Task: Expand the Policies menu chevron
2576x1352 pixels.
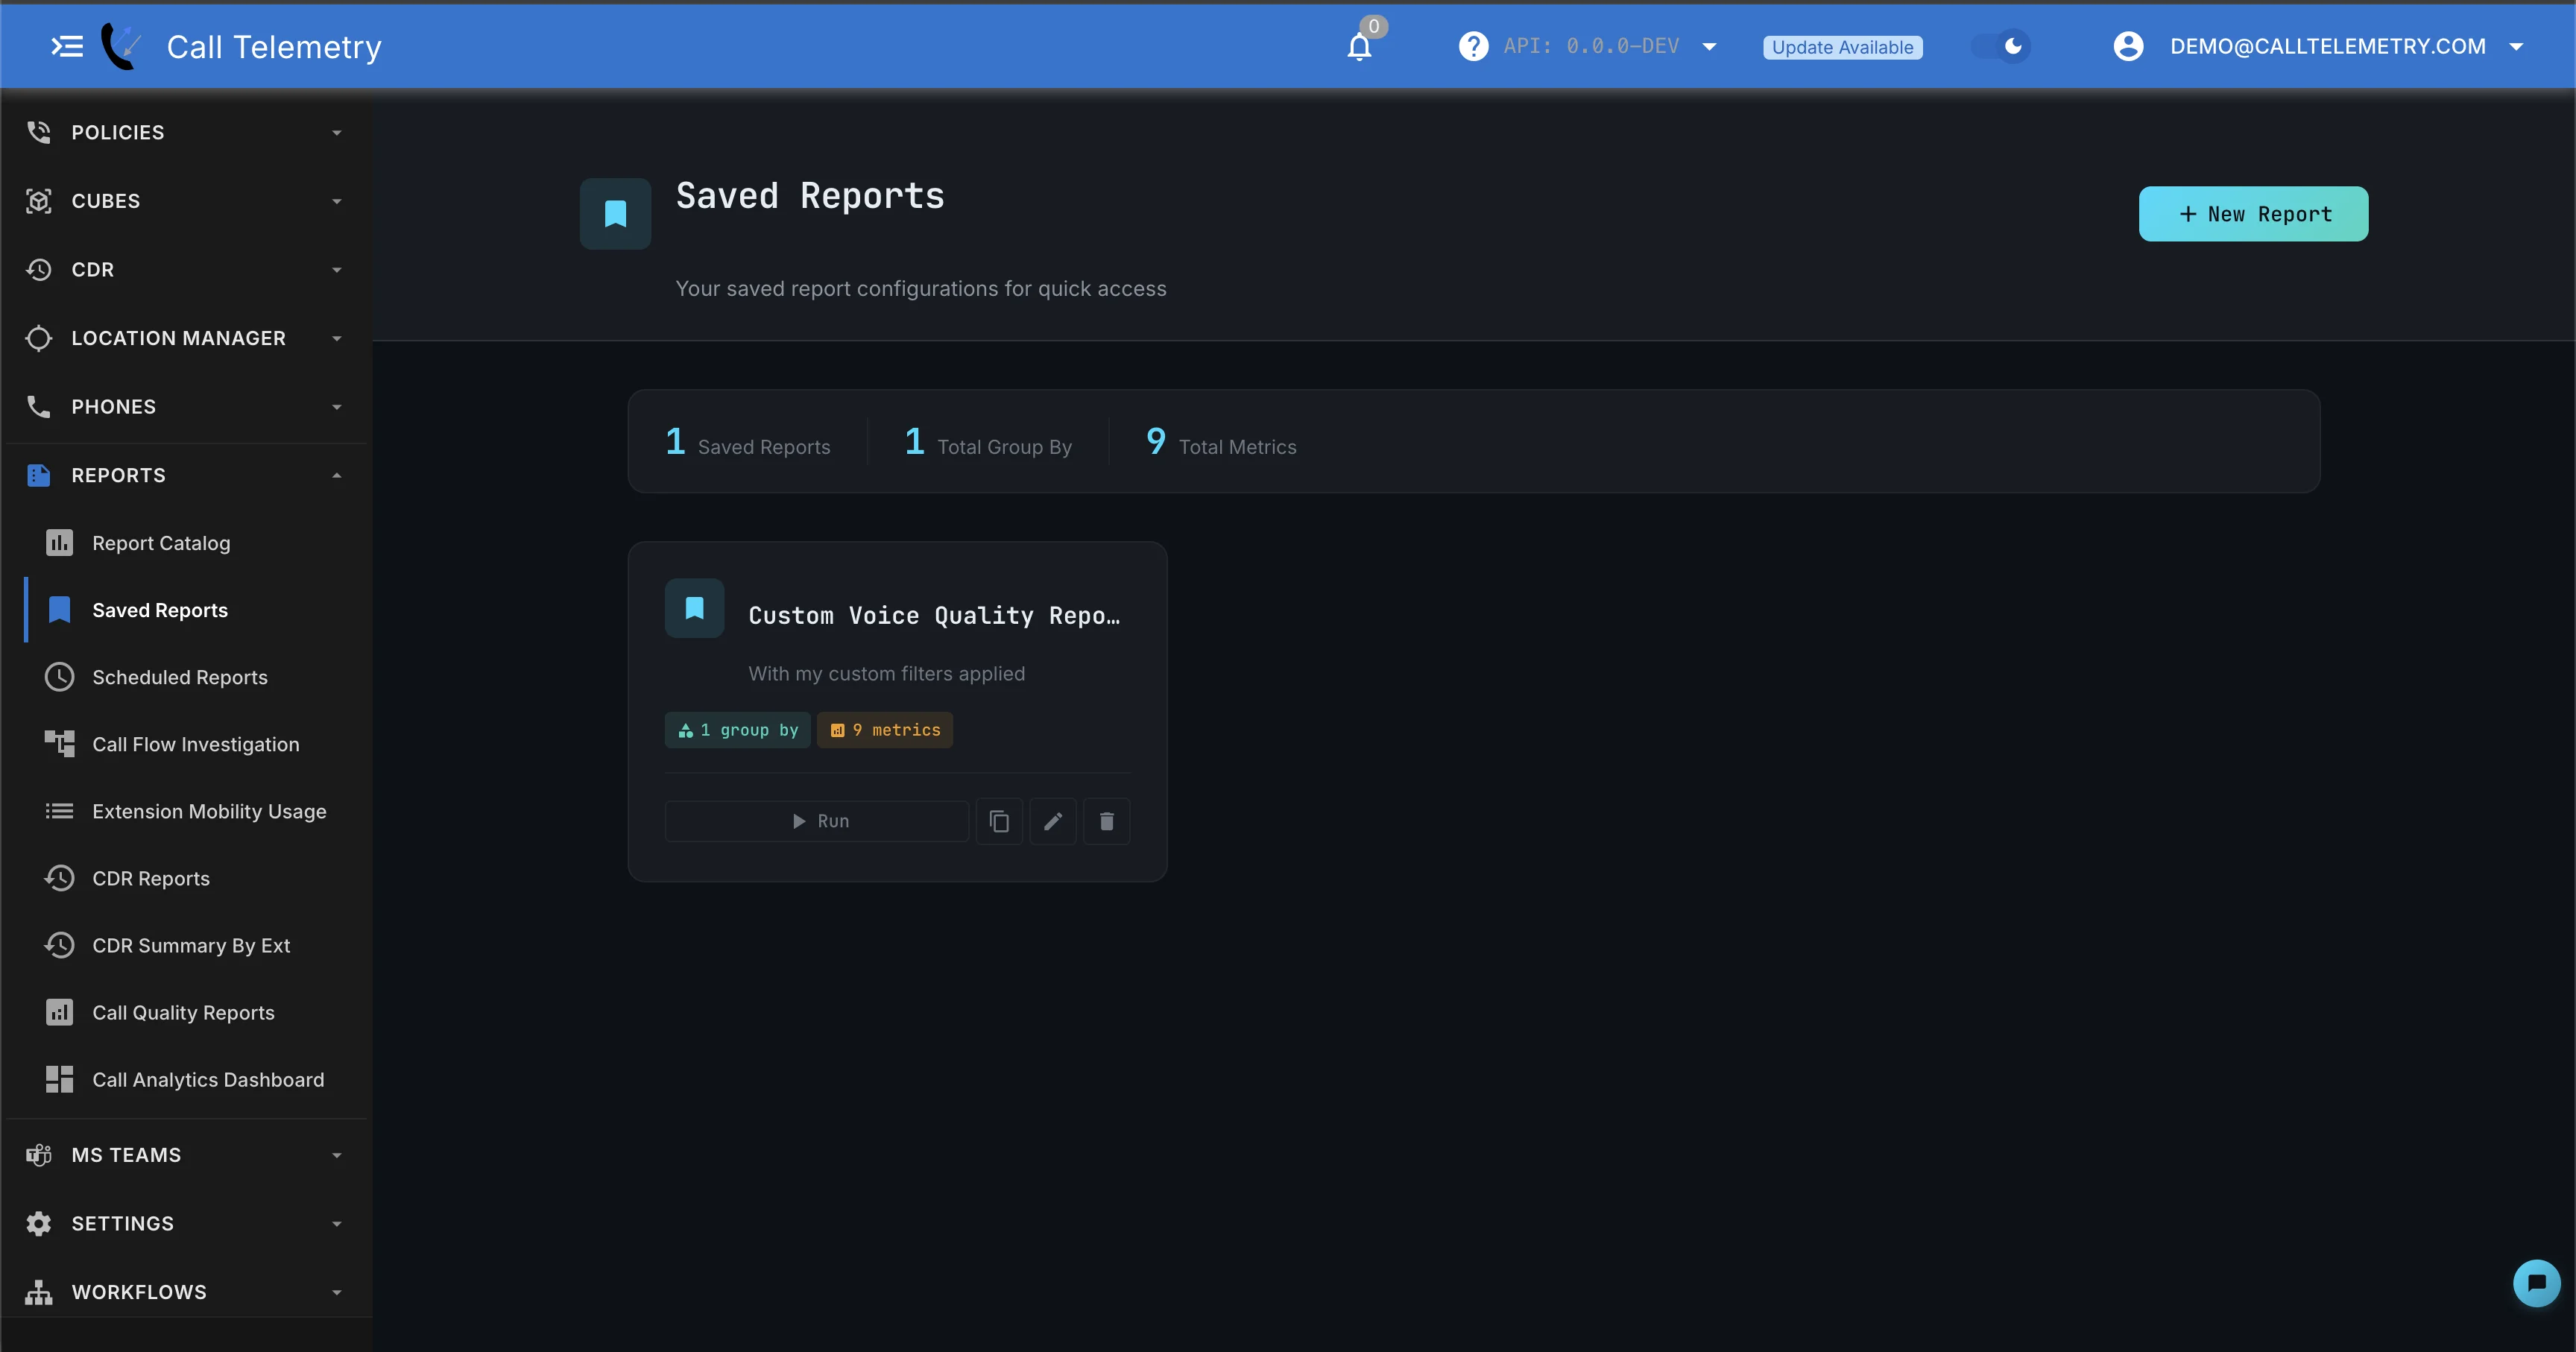Action: [337, 133]
